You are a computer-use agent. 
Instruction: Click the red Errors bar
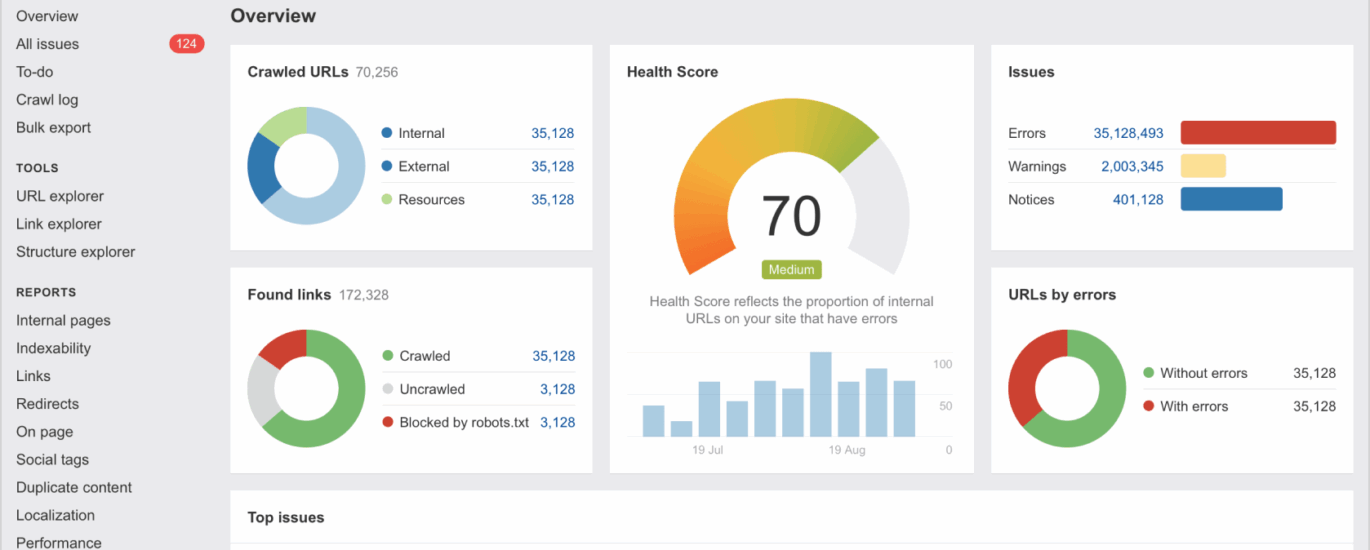(x=1258, y=133)
